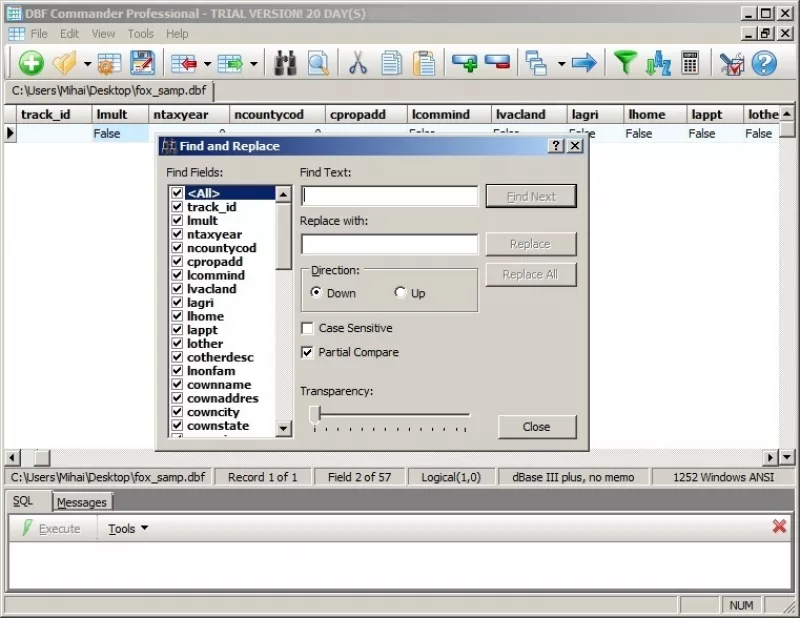Expand dropdown arrow beside the windows cascade icon
800x618 pixels.
pyautogui.click(x=561, y=64)
